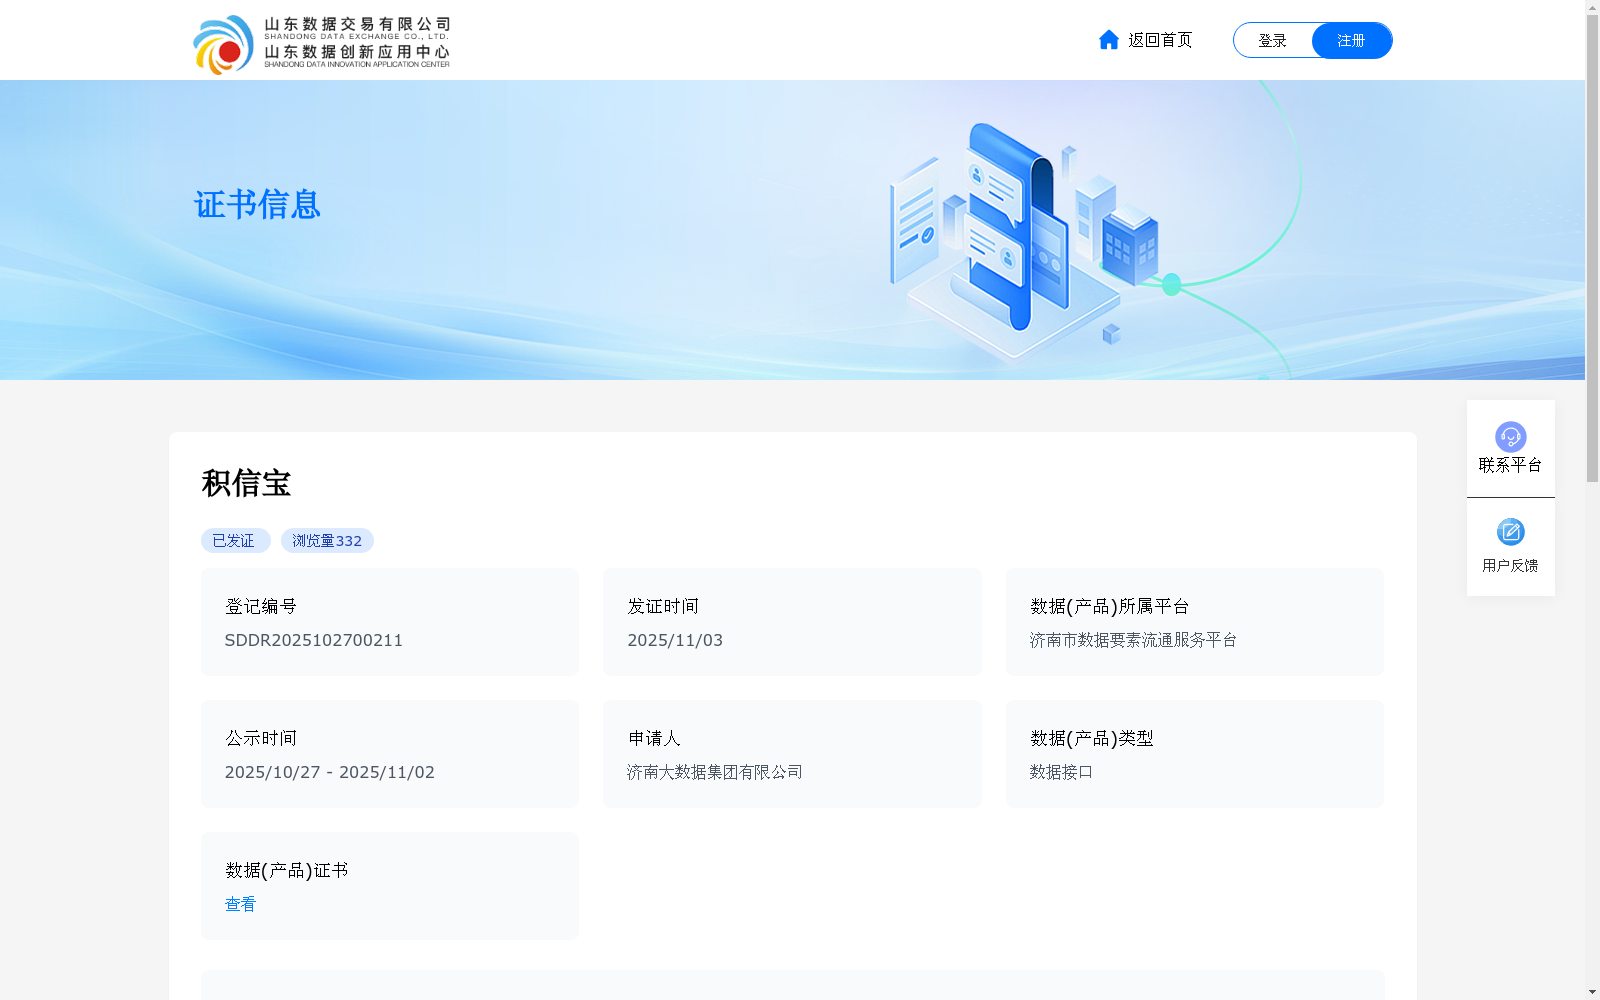Click publicity period 2025/10/27 - 2025/11/02
The width and height of the screenshot is (1600, 1000).
tap(329, 772)
